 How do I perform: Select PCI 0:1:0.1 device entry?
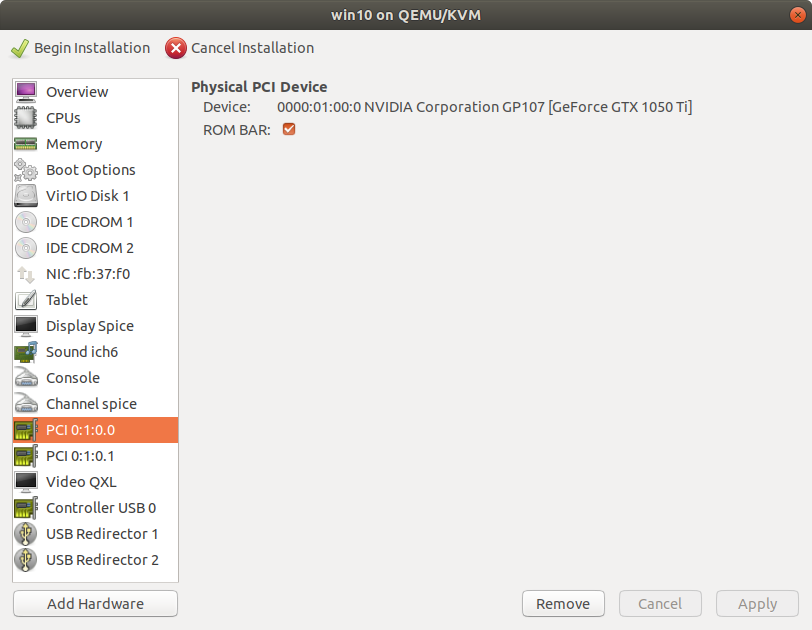(80, 456)
